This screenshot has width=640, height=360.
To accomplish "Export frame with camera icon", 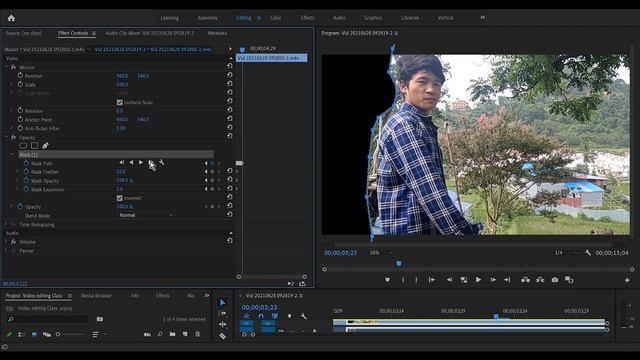I will 555,280.
